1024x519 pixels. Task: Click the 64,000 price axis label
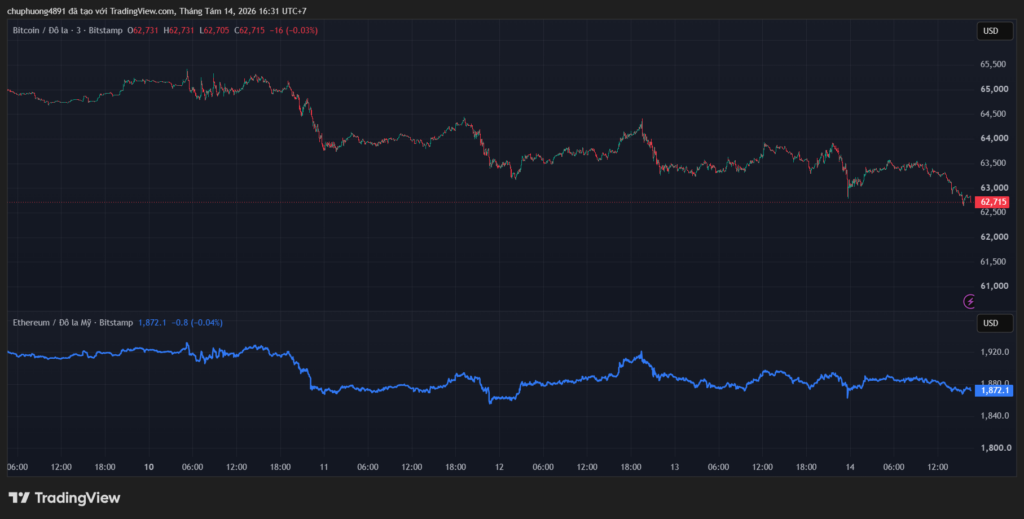click(x=993, y=138)
